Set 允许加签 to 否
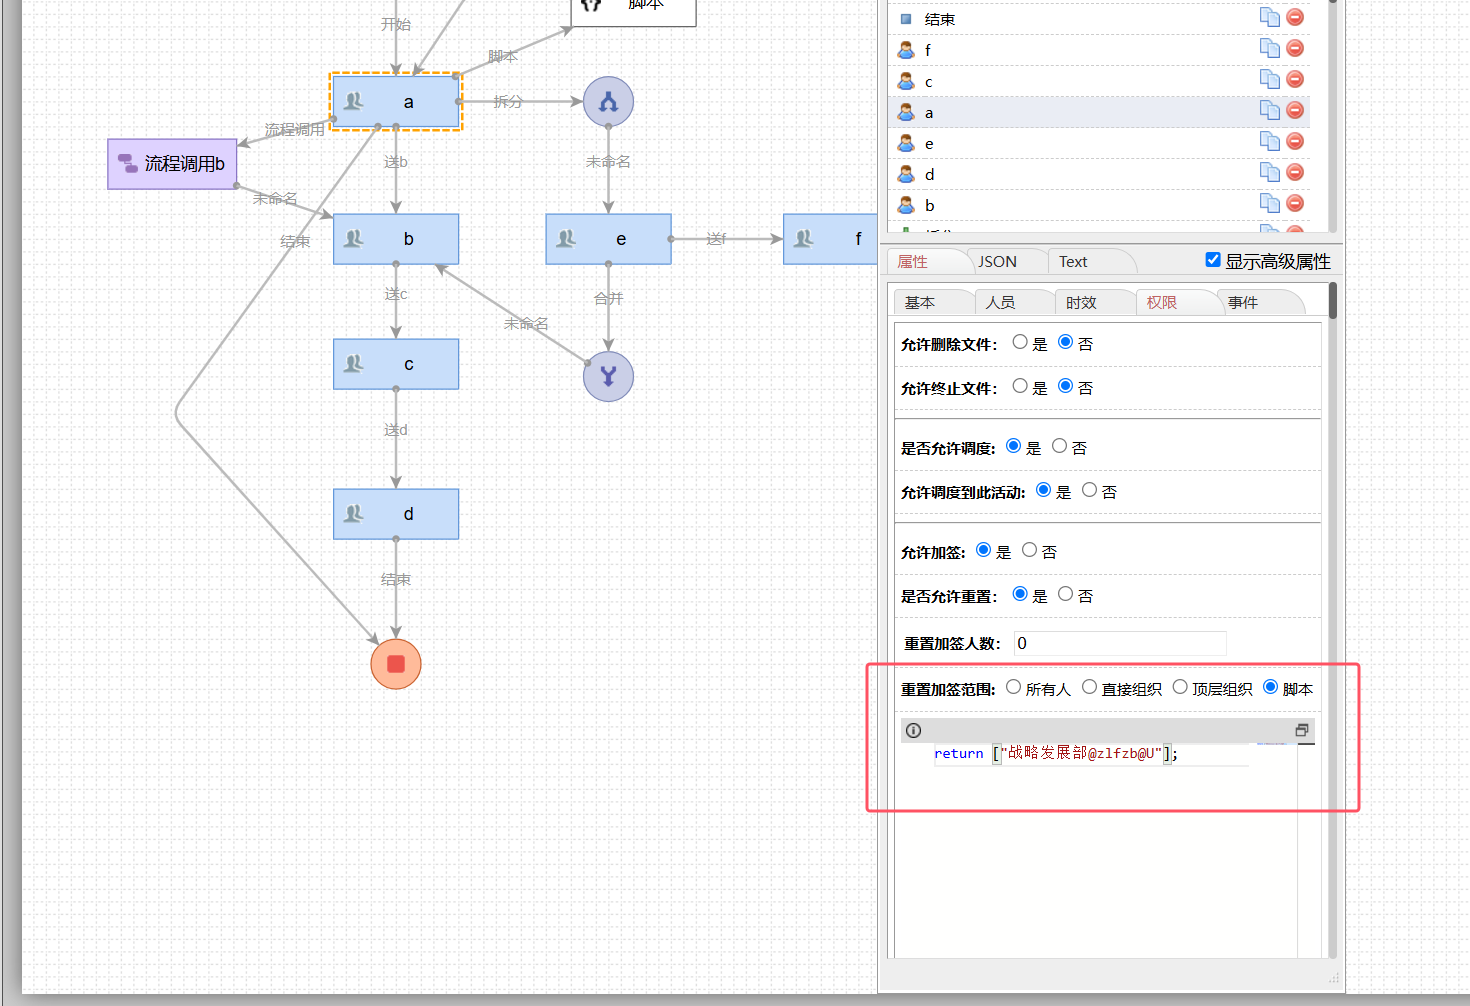 click(x=1029, y=550)
